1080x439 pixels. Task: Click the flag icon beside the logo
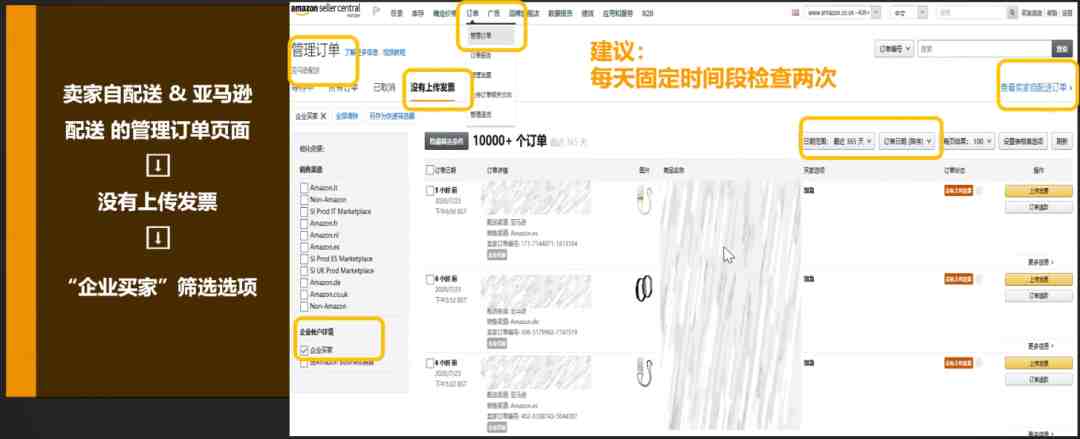(376, 12)
